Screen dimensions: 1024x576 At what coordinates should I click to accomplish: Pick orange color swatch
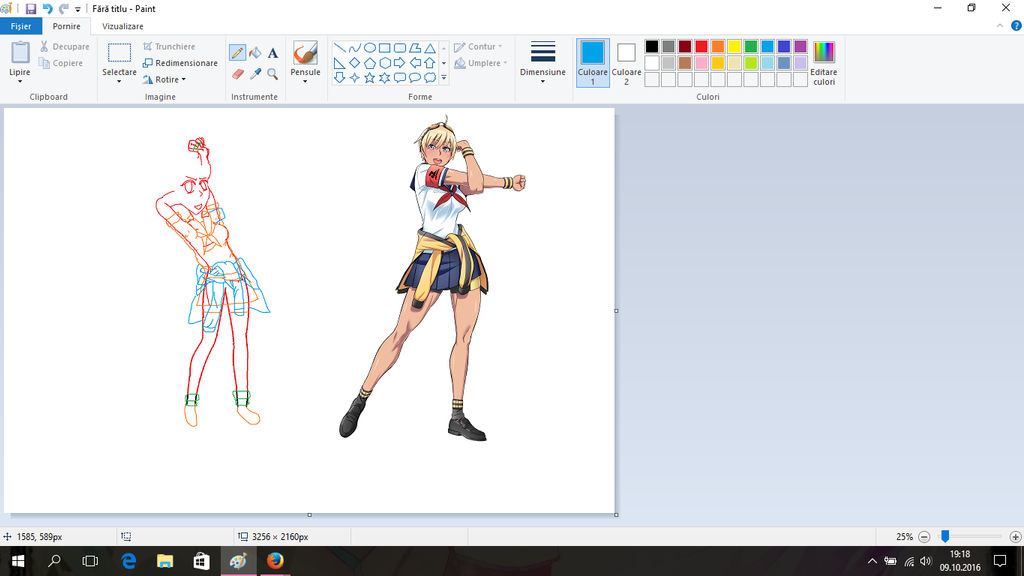pos(718,46)
